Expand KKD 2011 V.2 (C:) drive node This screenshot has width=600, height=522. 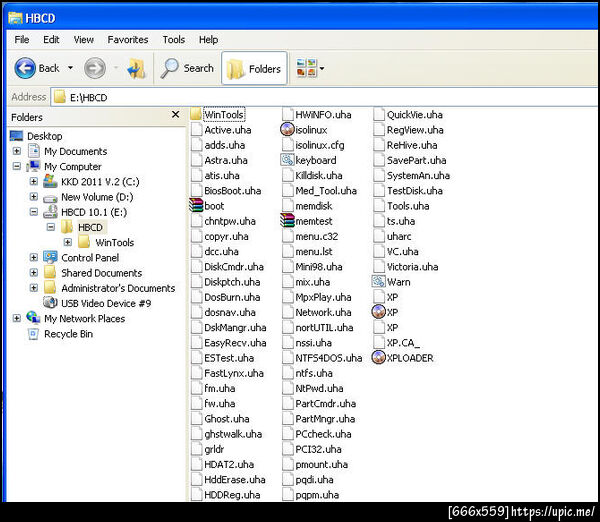click(x=34, y=181)
